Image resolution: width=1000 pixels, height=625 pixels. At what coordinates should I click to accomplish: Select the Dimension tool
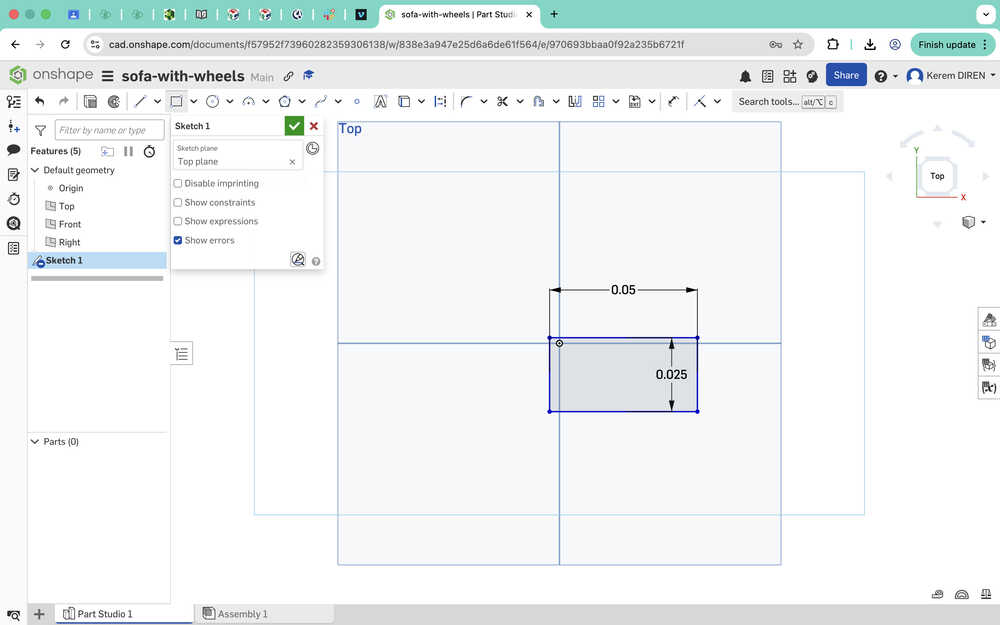(673, 101)
